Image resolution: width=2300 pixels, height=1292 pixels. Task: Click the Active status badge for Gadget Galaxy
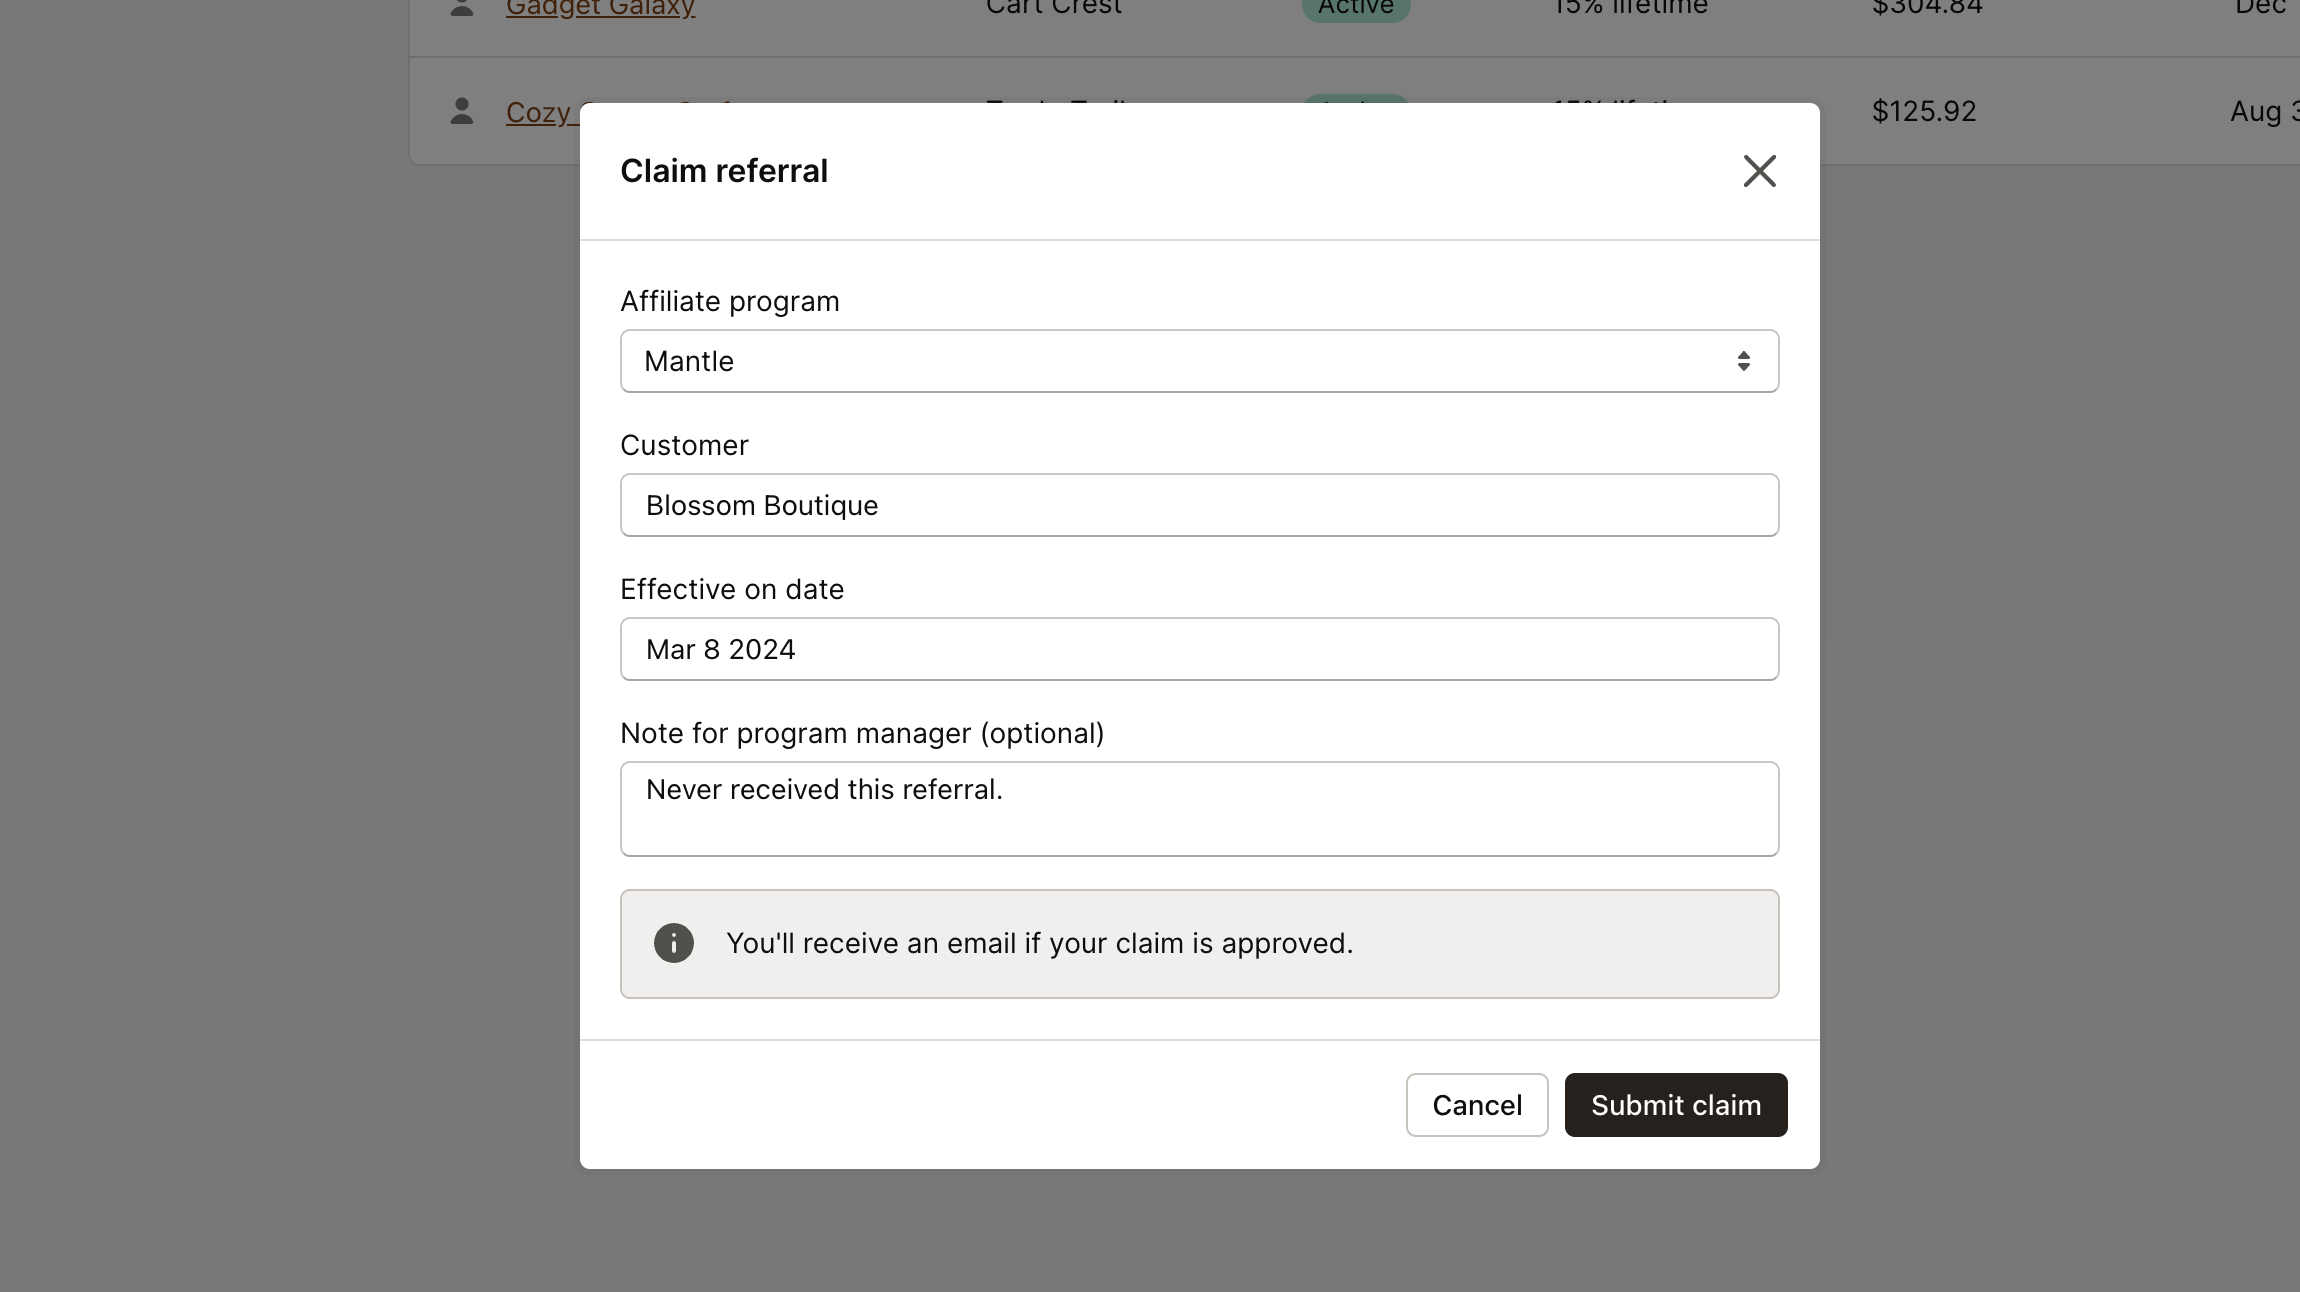(1355, 7)
